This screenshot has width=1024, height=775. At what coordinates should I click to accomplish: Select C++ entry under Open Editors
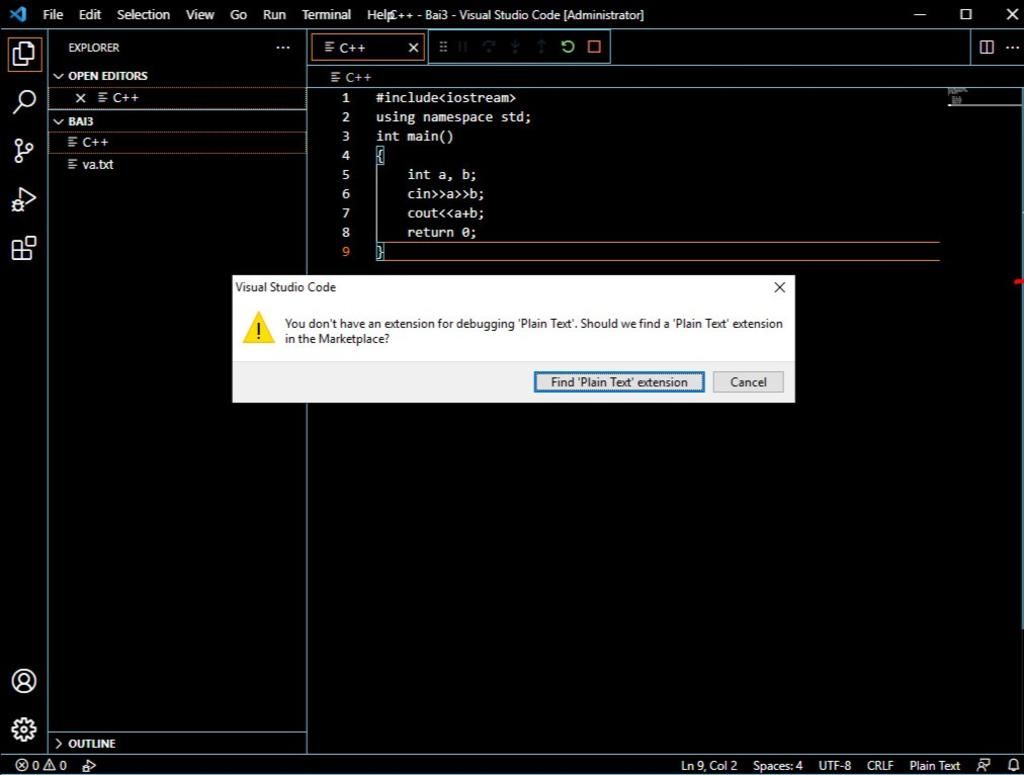click(x=178, y=97)
